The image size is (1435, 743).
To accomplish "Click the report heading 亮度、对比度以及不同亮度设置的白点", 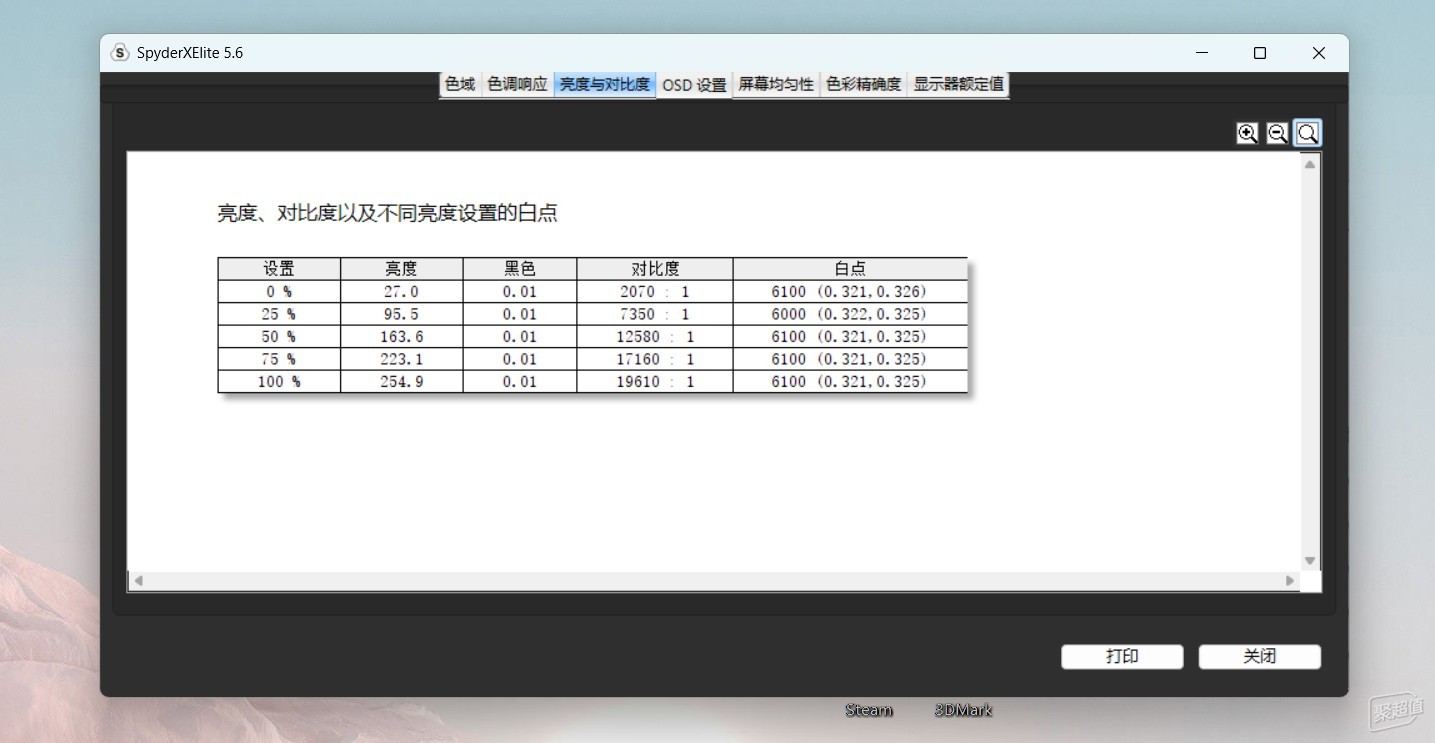I will 387,213.
